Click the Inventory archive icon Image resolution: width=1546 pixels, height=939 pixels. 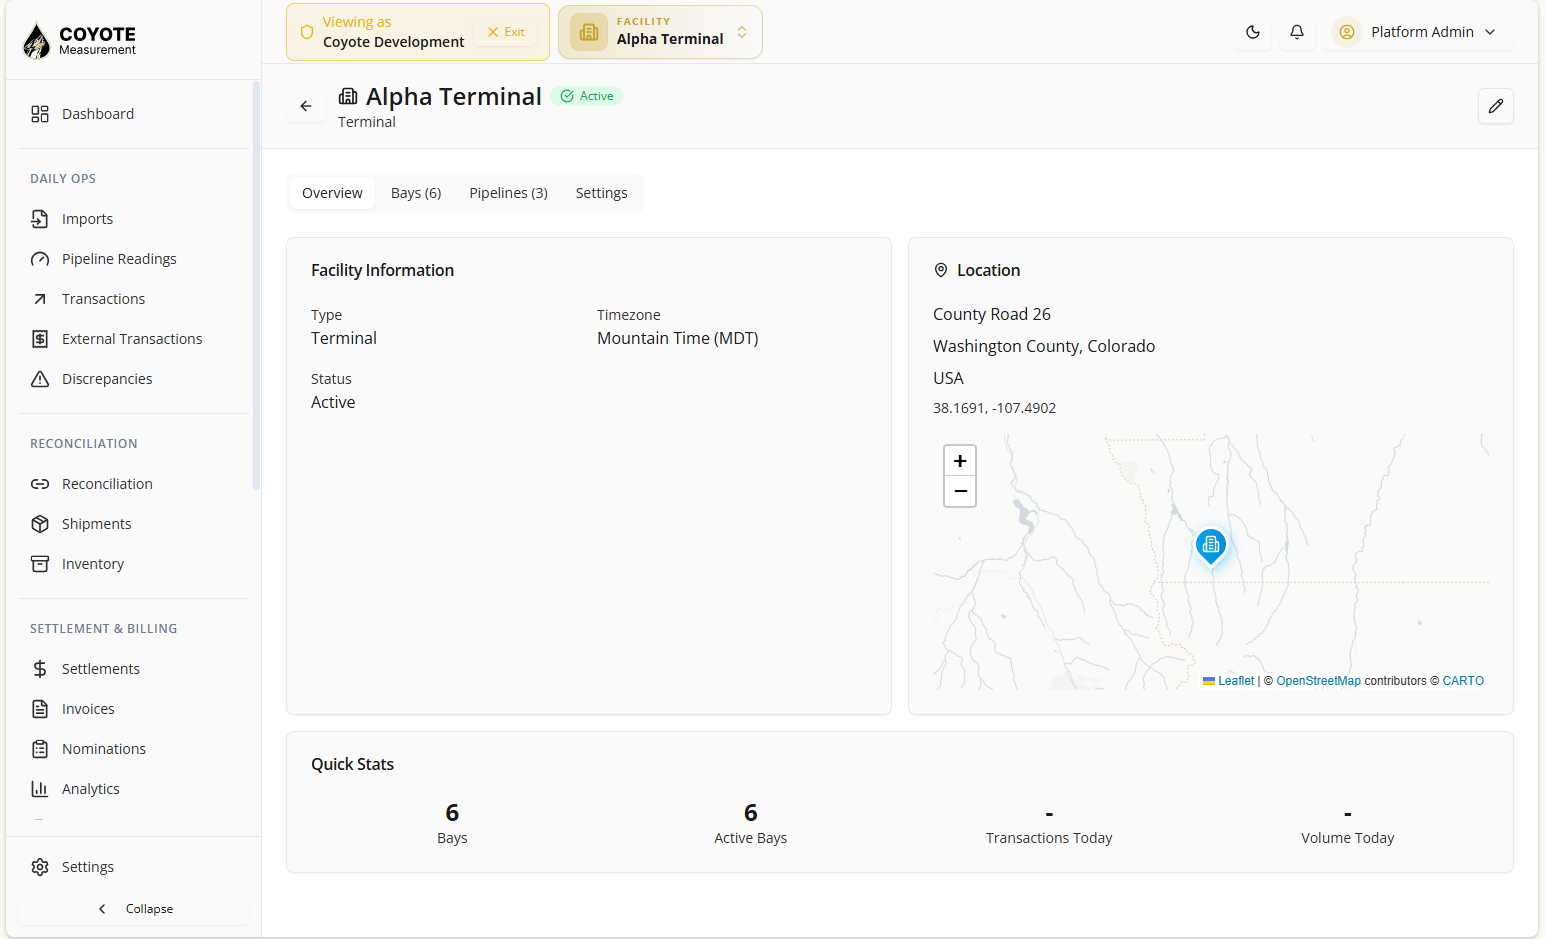pyautogui.click(x=40, y=564)
